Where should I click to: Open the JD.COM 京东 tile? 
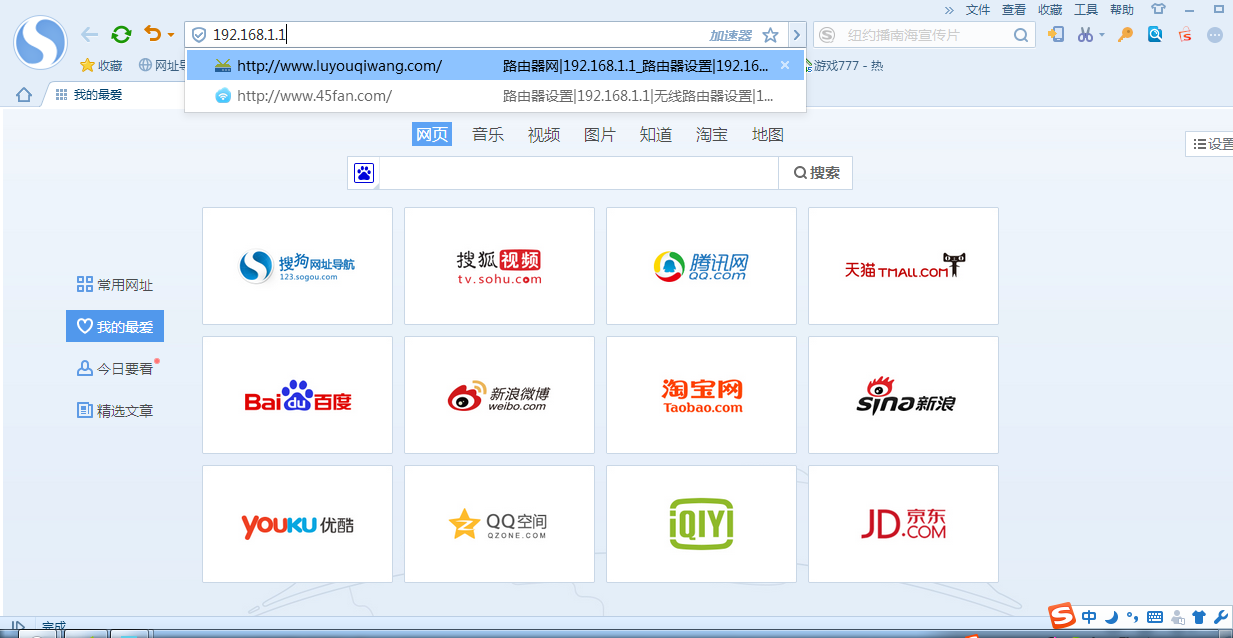(903, 524)
